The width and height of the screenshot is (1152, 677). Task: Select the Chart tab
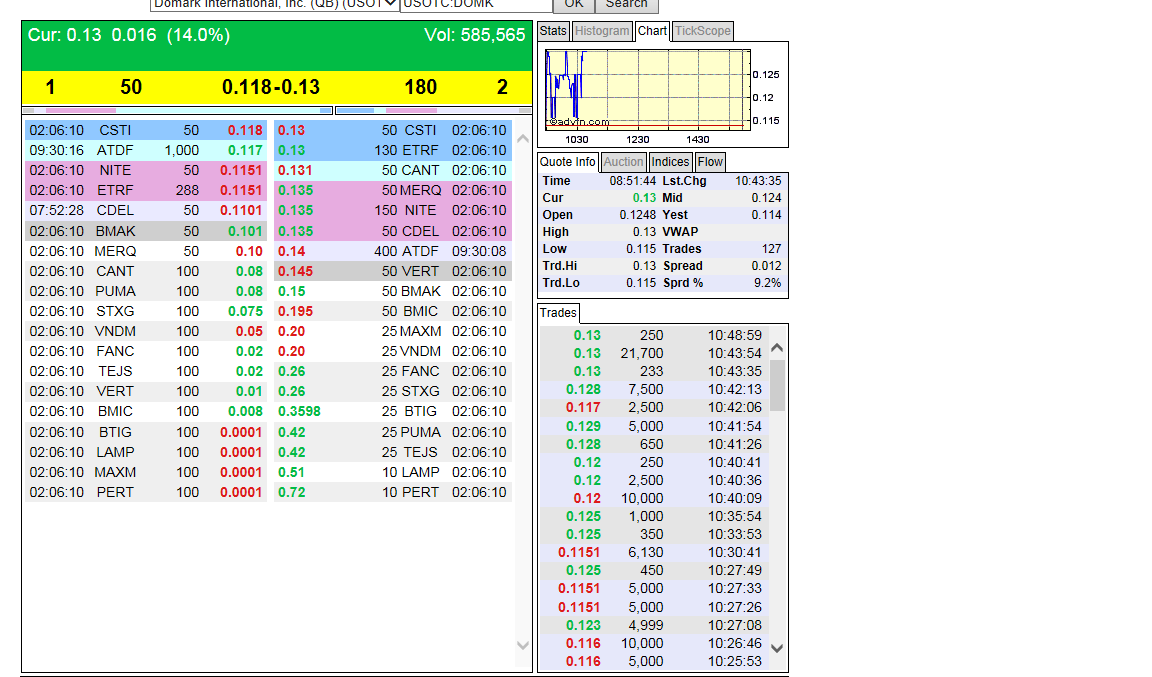coord(652,31)
